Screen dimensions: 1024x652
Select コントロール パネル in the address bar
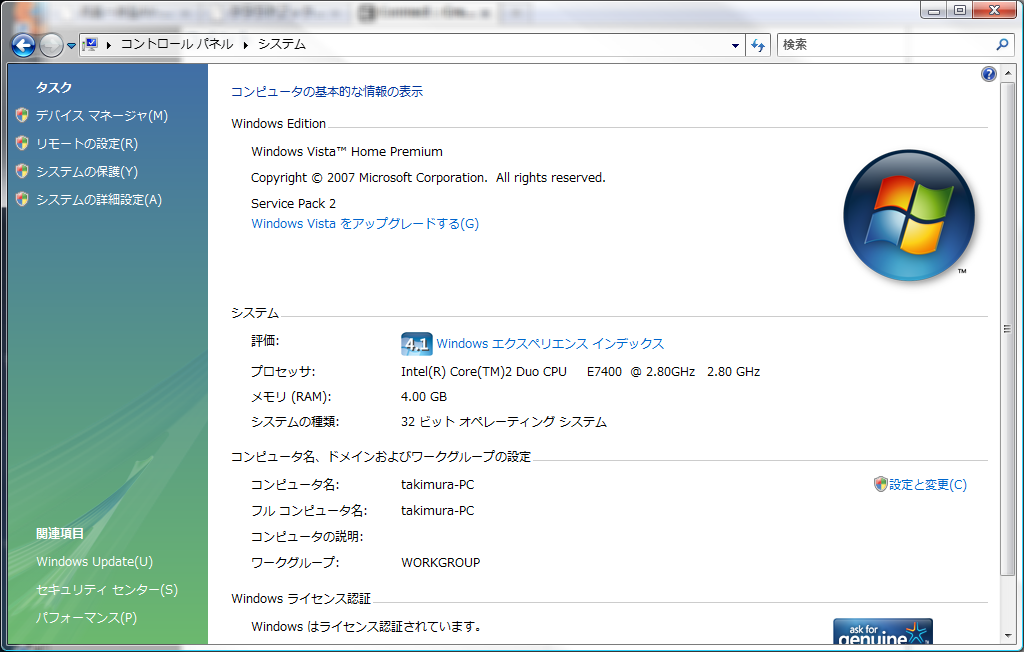176,44
